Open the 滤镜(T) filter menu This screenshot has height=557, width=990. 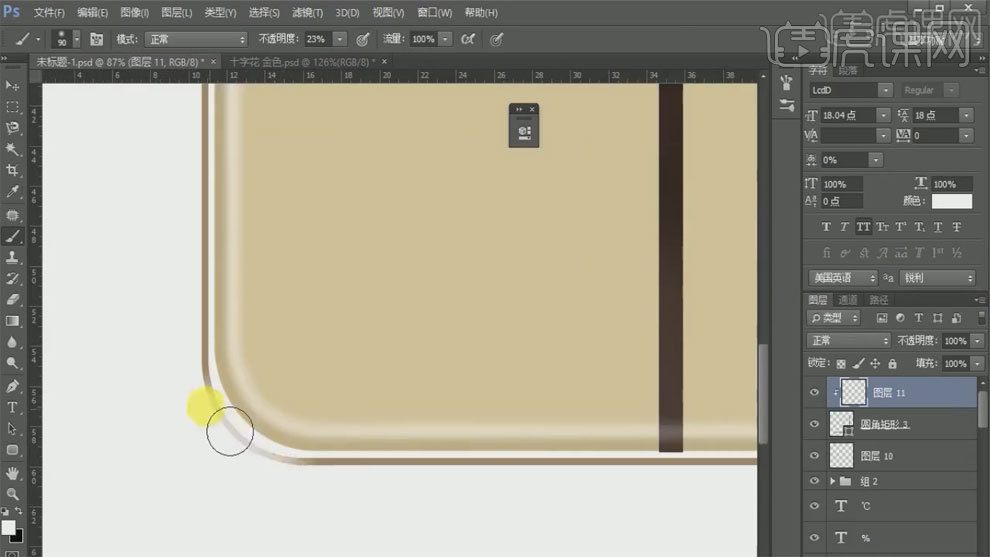pyautogui.click(x=308, y=13)
